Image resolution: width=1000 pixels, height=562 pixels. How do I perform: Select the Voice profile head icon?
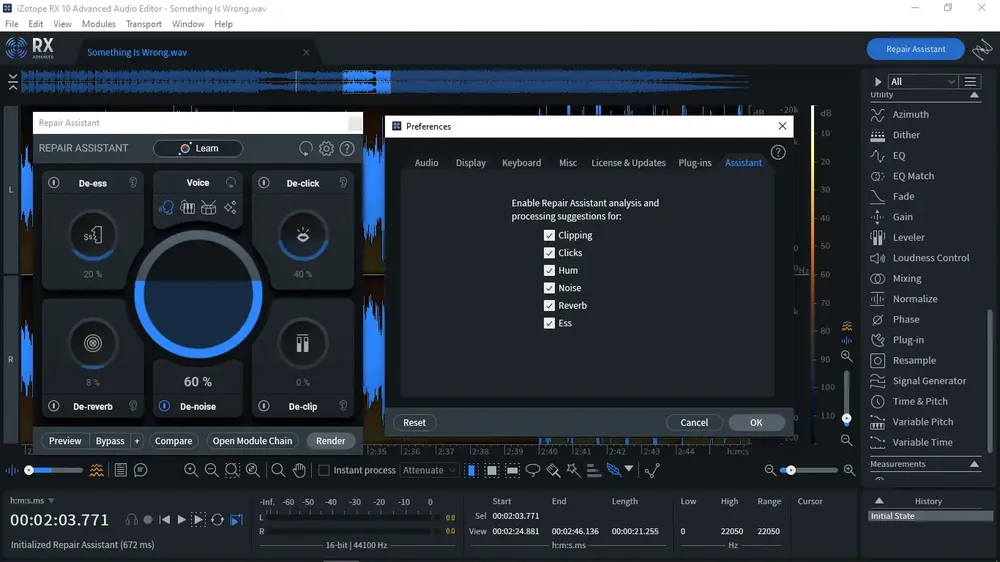click(x=166, y=207)
